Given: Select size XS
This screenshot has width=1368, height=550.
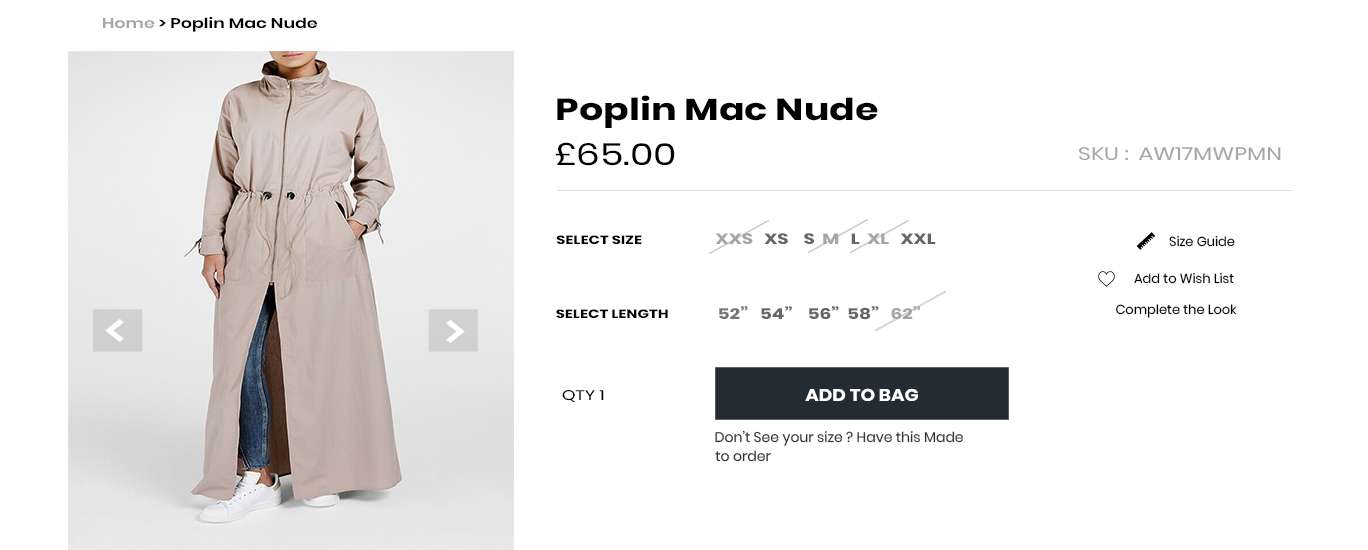Looking at the screenshot, I should [776, 239].
